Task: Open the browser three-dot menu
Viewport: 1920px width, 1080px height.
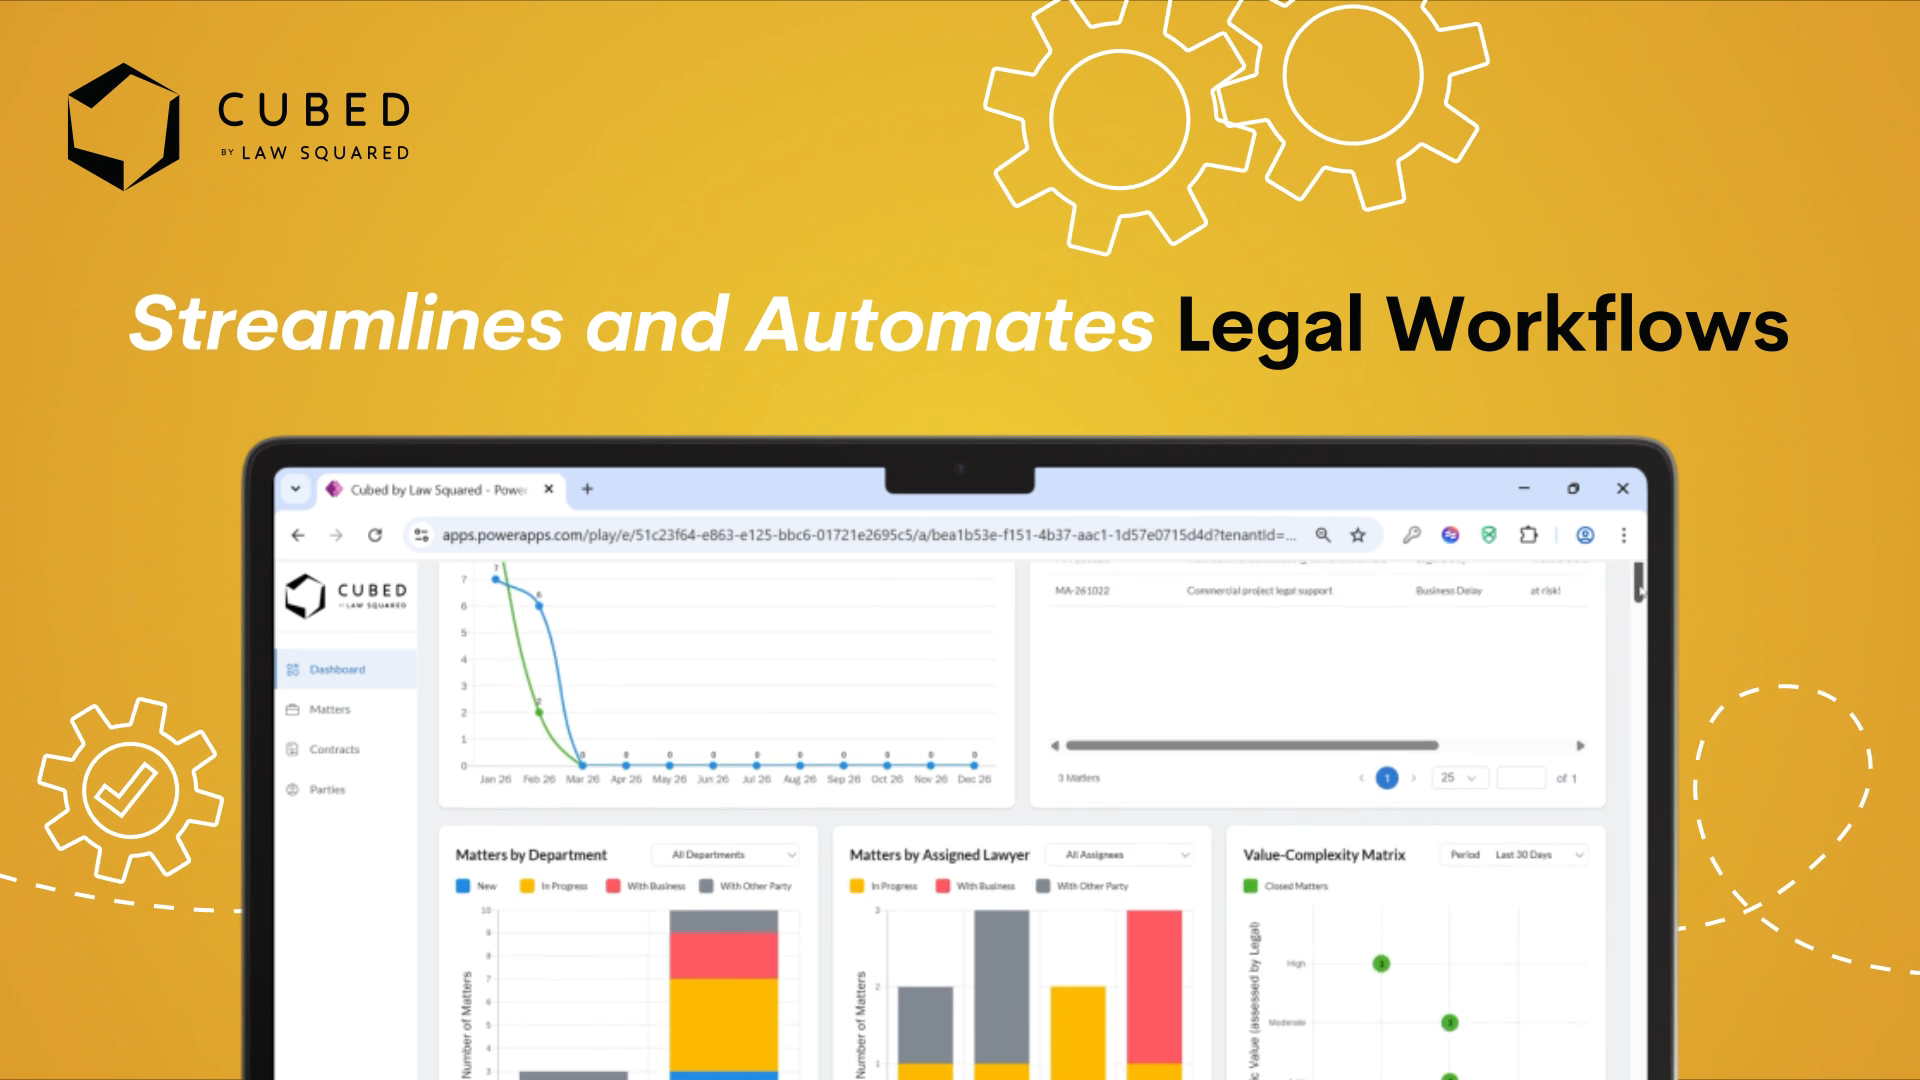Action: (1624, 535)
